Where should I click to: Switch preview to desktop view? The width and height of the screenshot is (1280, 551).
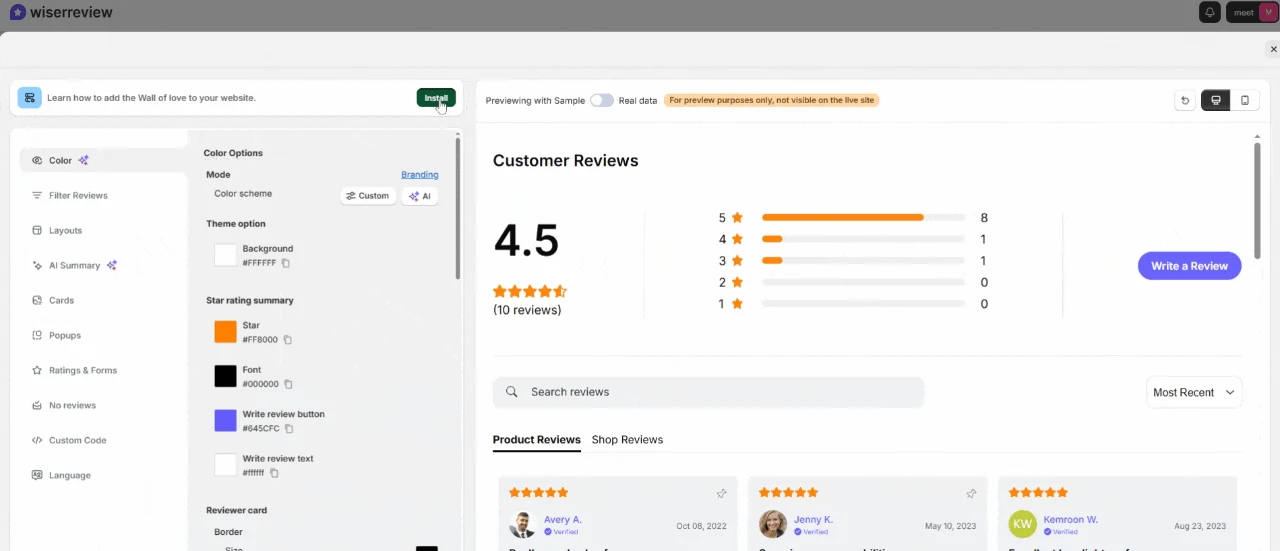click(1216, 100)
